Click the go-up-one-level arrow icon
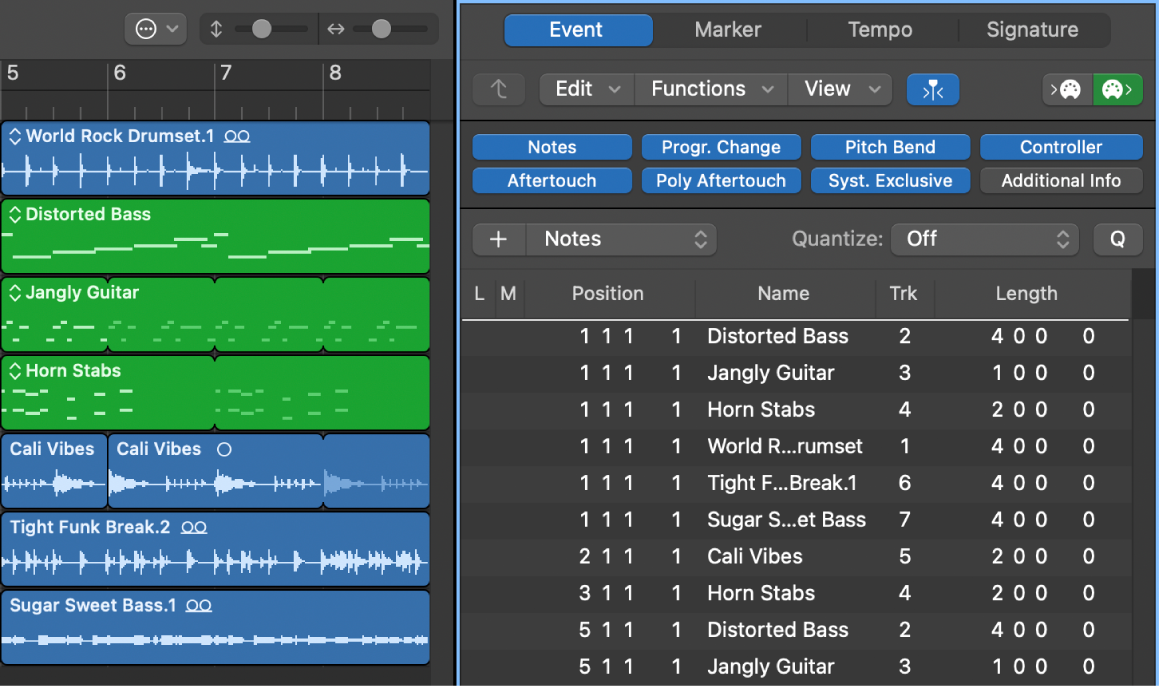The height and width of the screenshot is (686, 1160). (499, 89)
